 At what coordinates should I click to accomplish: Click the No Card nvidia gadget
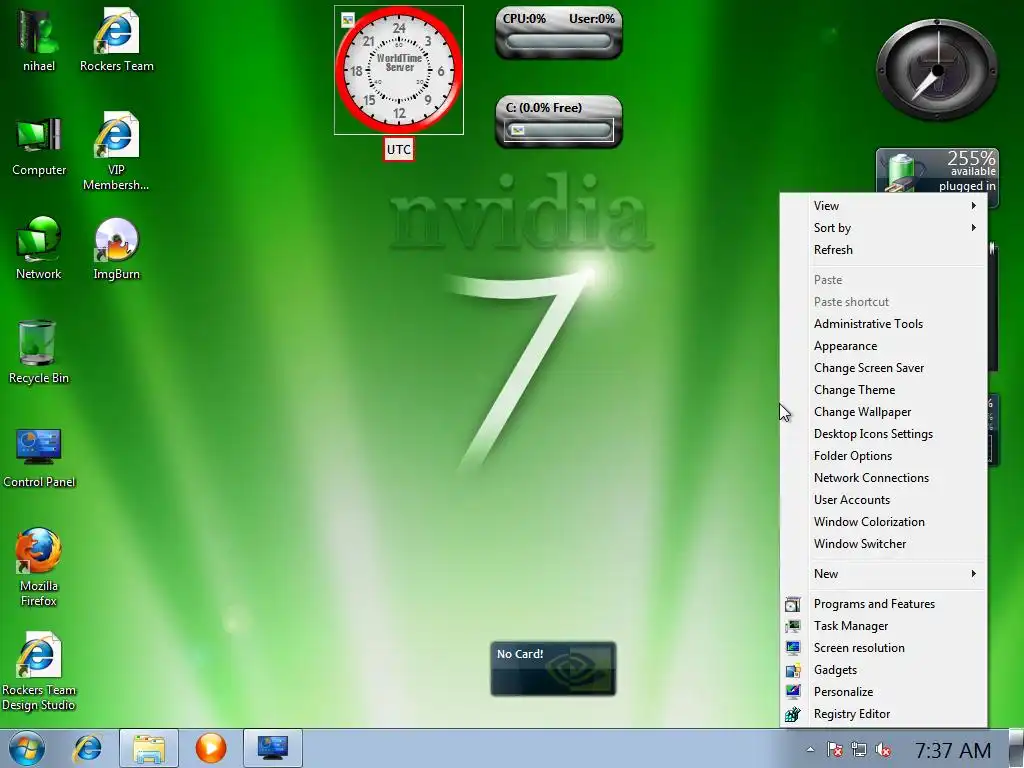[552, 669]
